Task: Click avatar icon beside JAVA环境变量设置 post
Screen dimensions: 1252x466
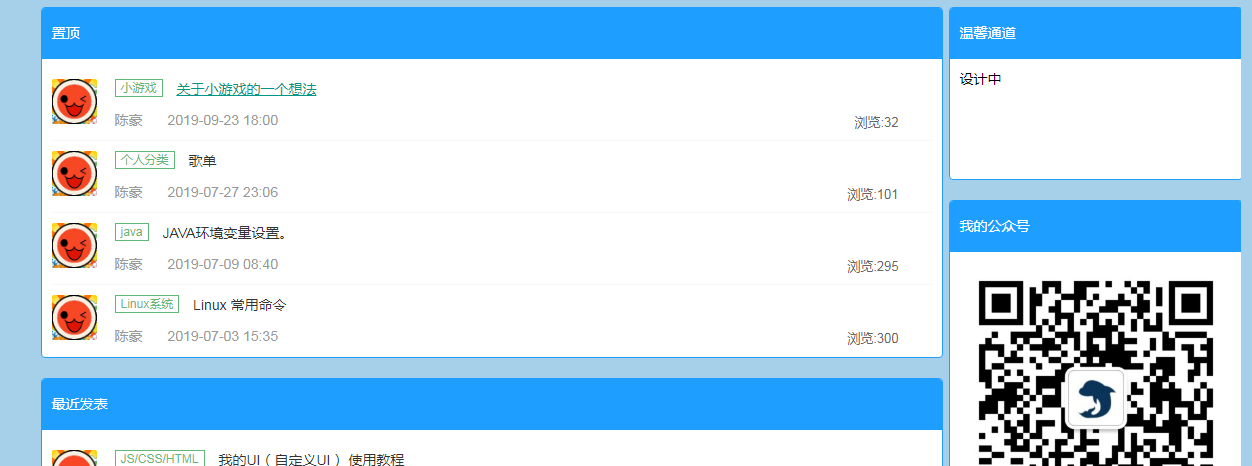Action: 74,245
